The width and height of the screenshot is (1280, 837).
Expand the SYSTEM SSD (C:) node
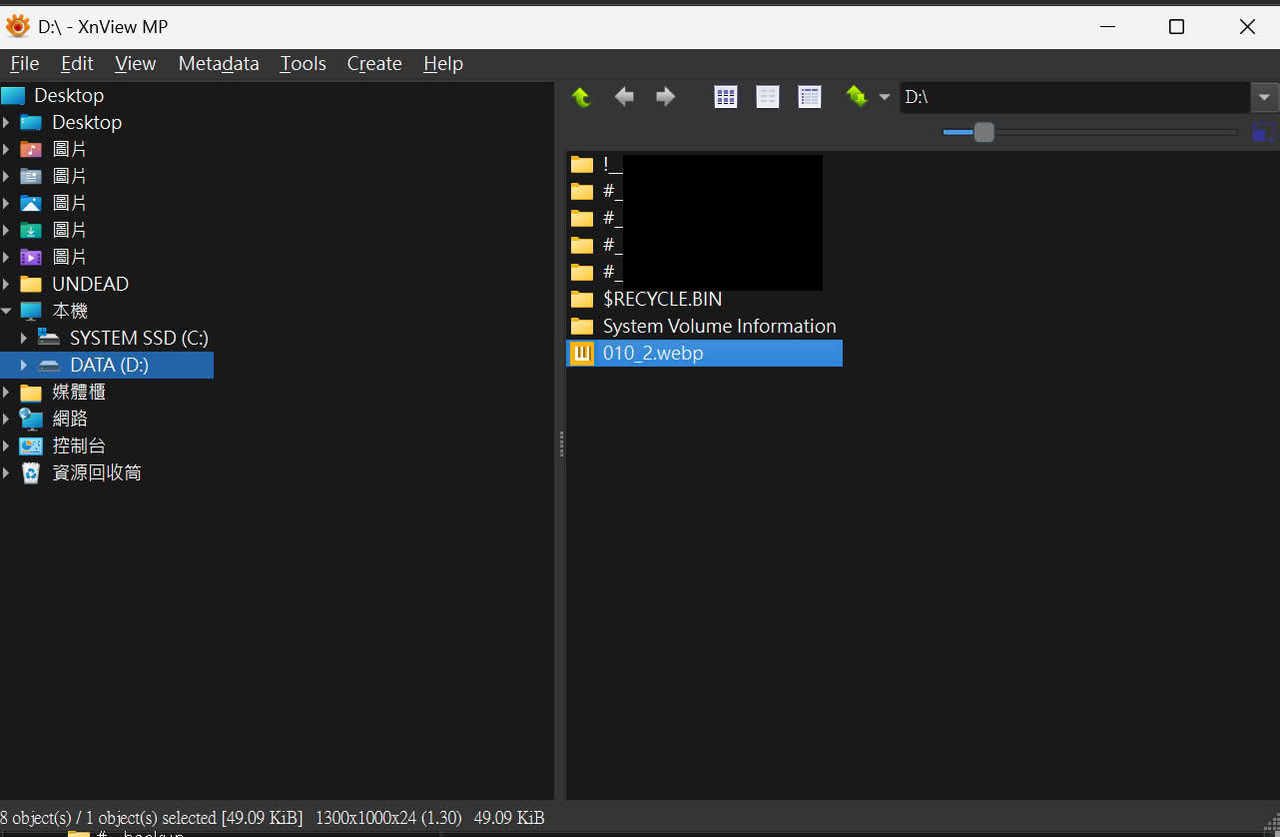pos(24,338)
